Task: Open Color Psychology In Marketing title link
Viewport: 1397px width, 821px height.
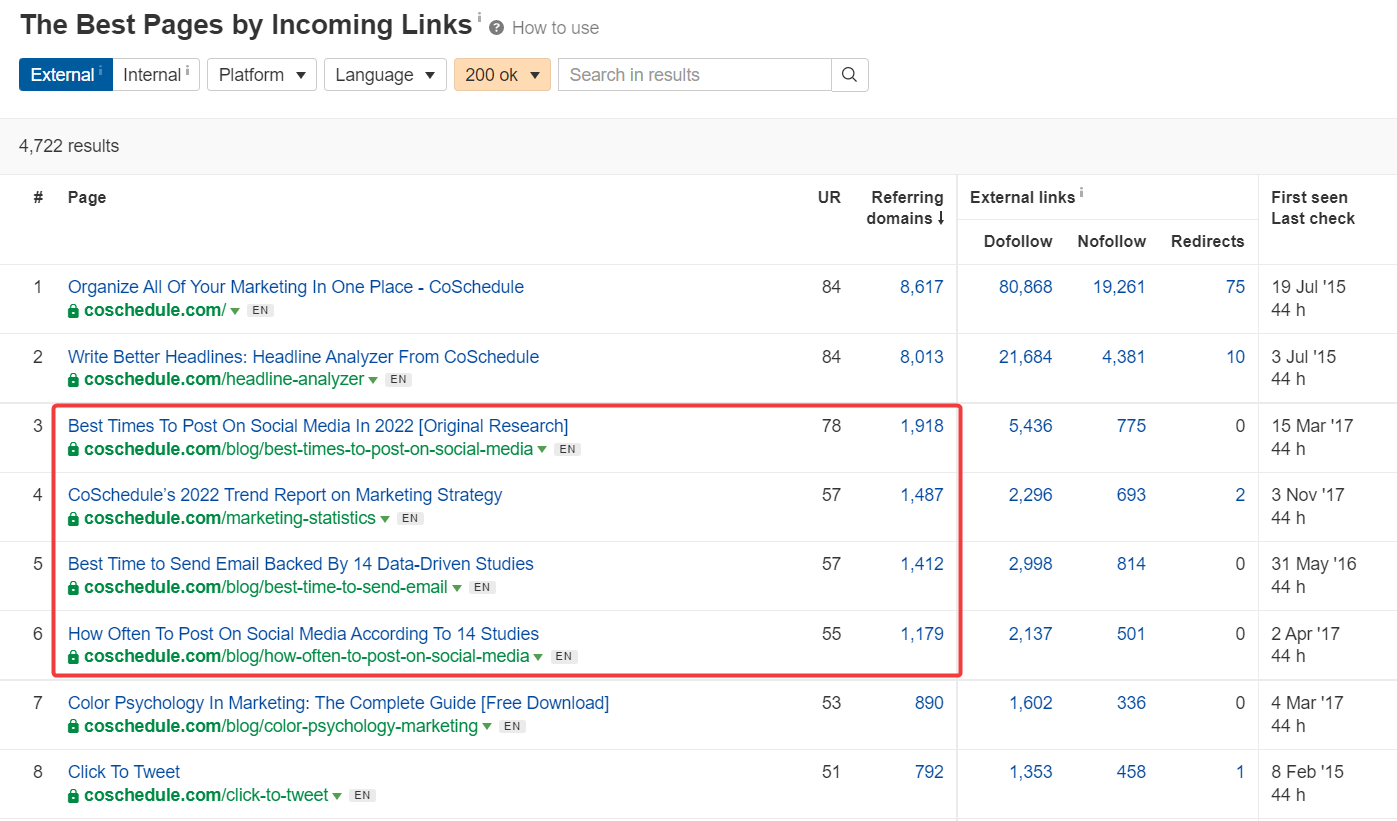Action: tap(338, 703)
